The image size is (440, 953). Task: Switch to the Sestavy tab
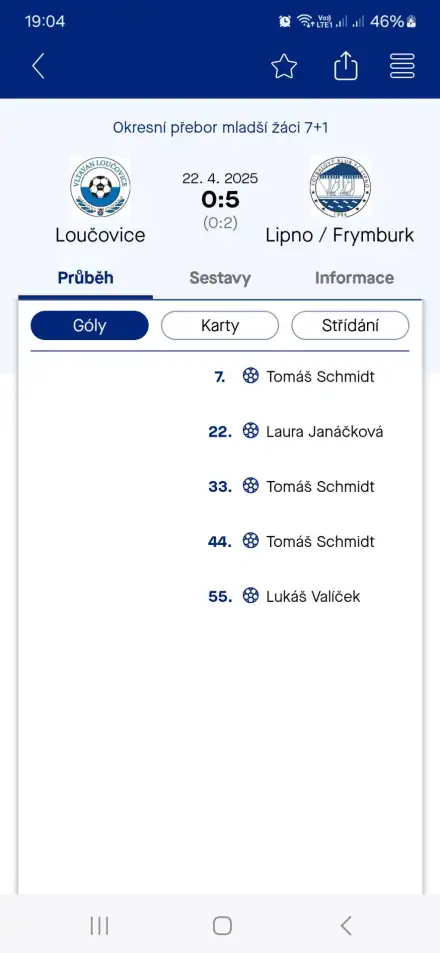pyautogui.click(x=220, y=278)
